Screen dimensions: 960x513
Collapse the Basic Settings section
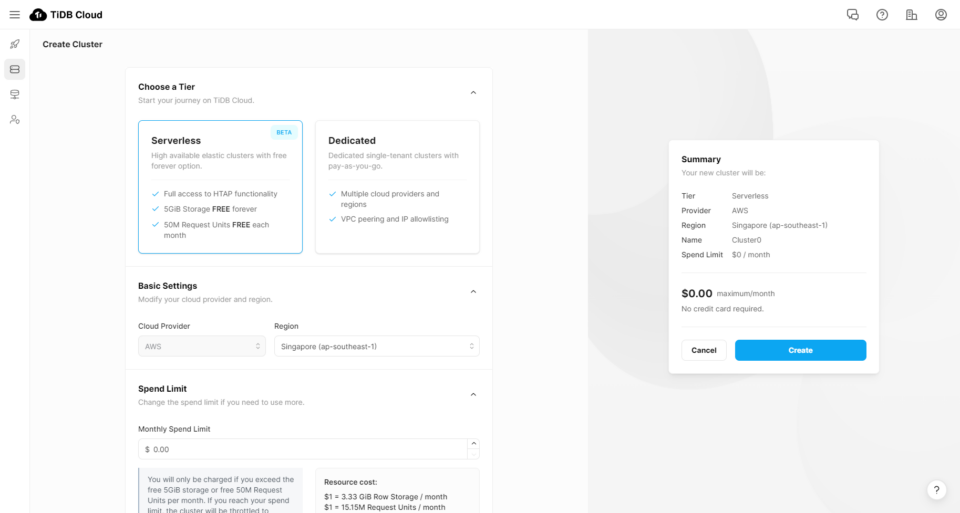coord(473,291)
